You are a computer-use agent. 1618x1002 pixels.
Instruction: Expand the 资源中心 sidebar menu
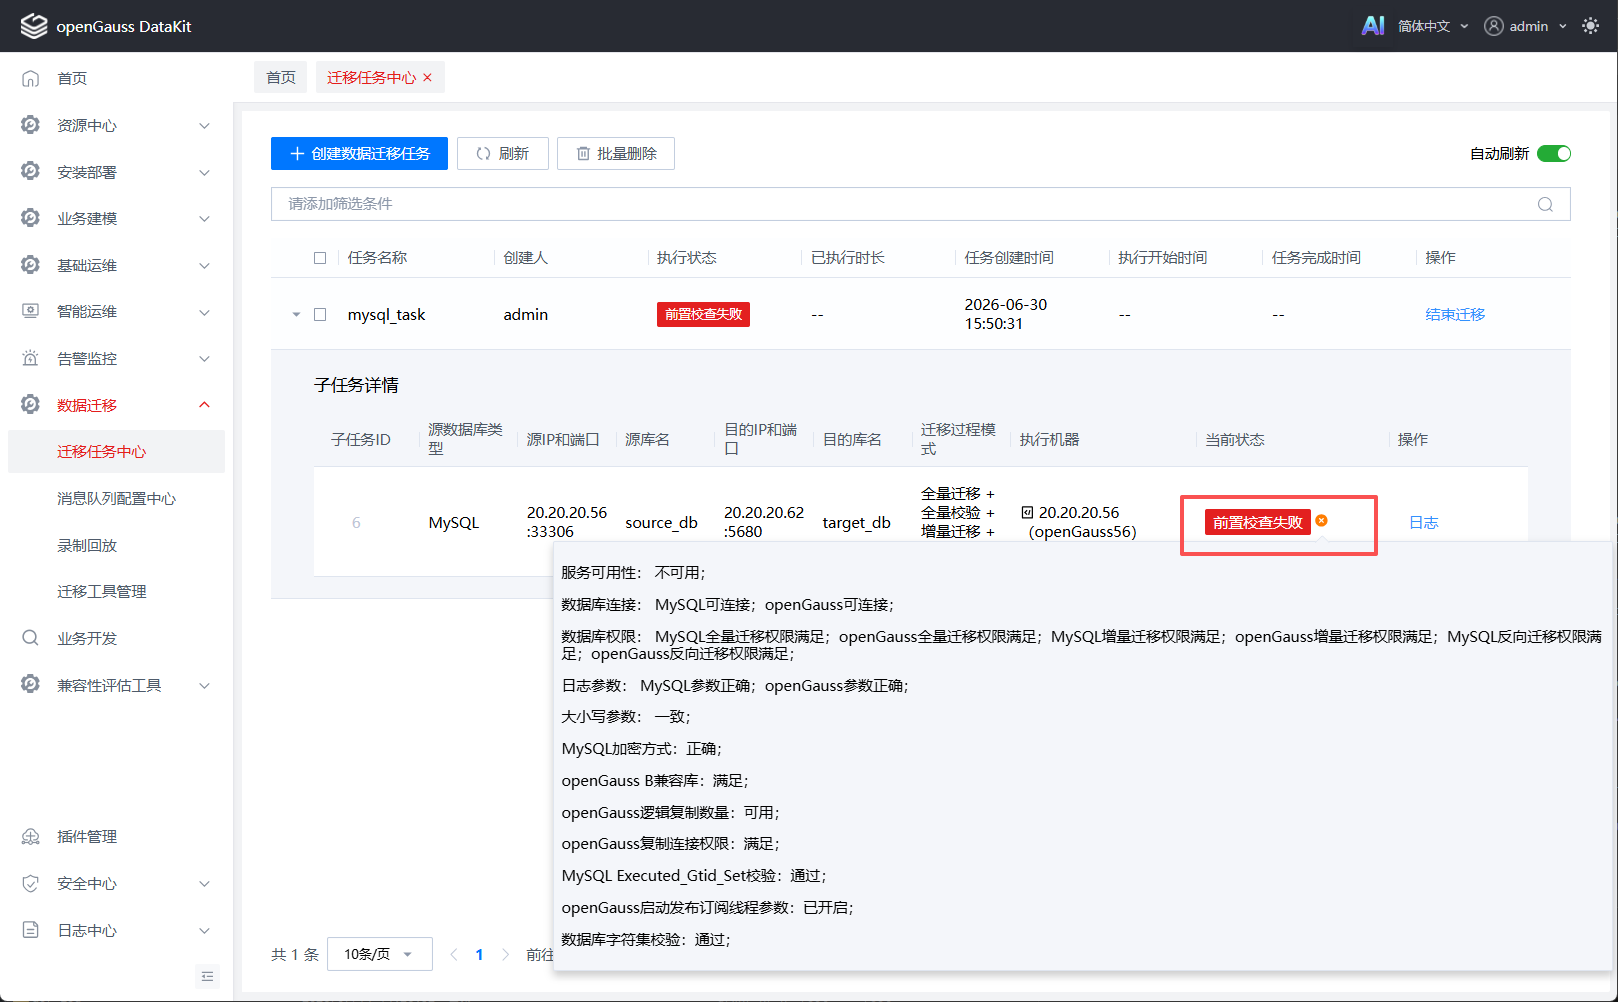[x=116, y=125]
